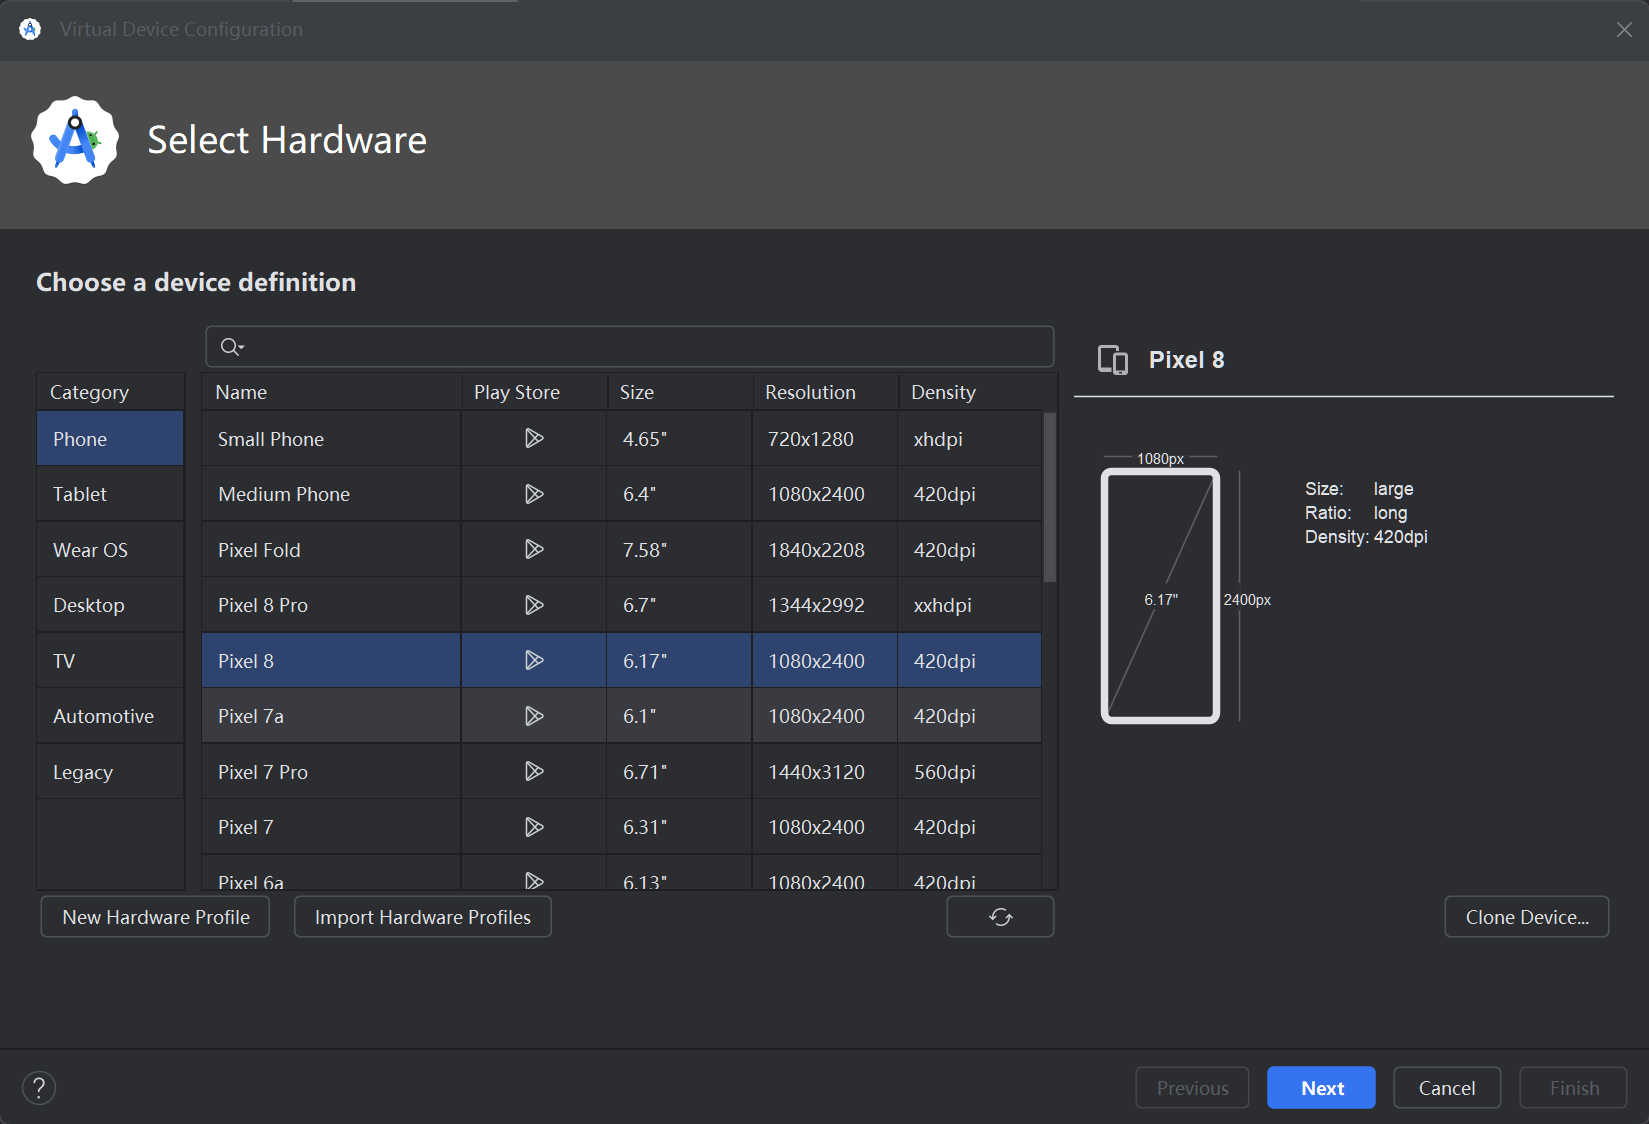The height and width of the screenshot is (1124, 1649).
Task: Click the 1440x3120 resolution cell
Action: click(x=825, y=772)
